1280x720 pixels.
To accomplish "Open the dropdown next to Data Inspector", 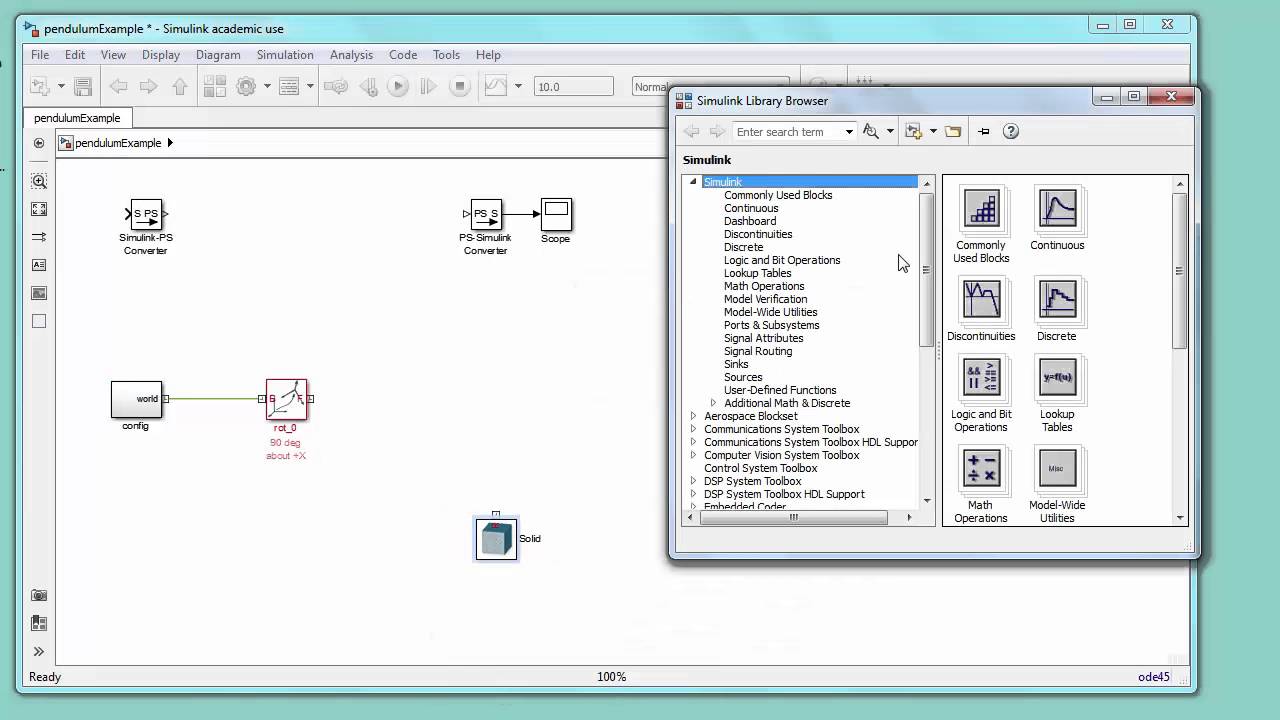I will click(518, 87).
